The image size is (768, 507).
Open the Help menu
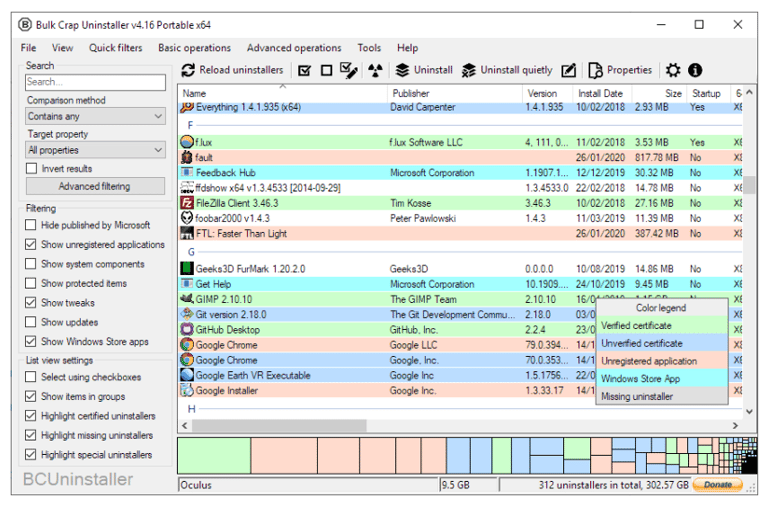coord(407,48)
